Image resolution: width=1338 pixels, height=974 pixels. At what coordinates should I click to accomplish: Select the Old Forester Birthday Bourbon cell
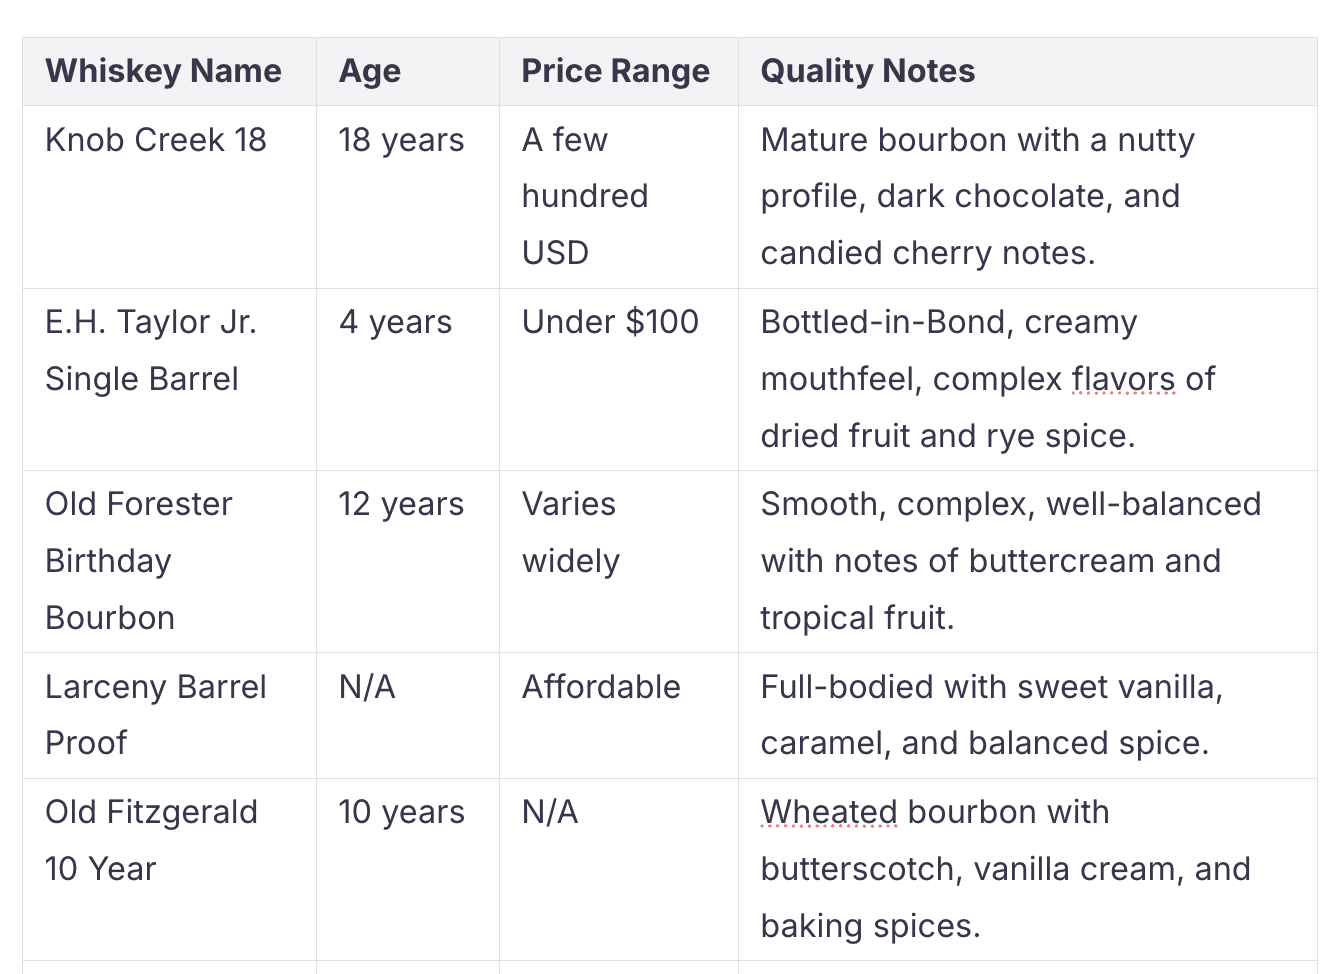click(x=139, y=560)
